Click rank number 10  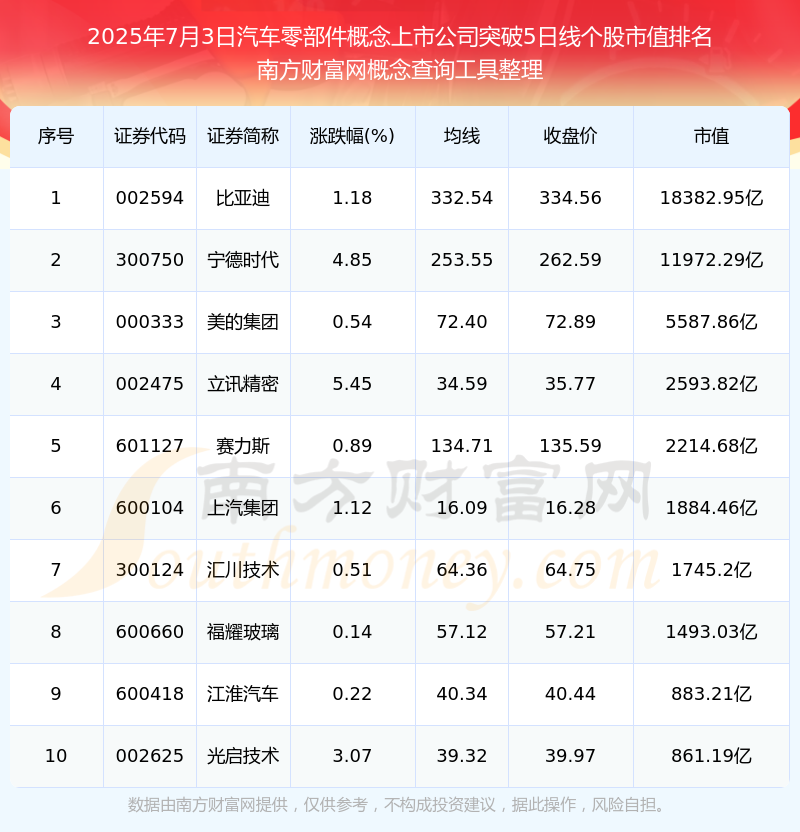tap(56, 756)
